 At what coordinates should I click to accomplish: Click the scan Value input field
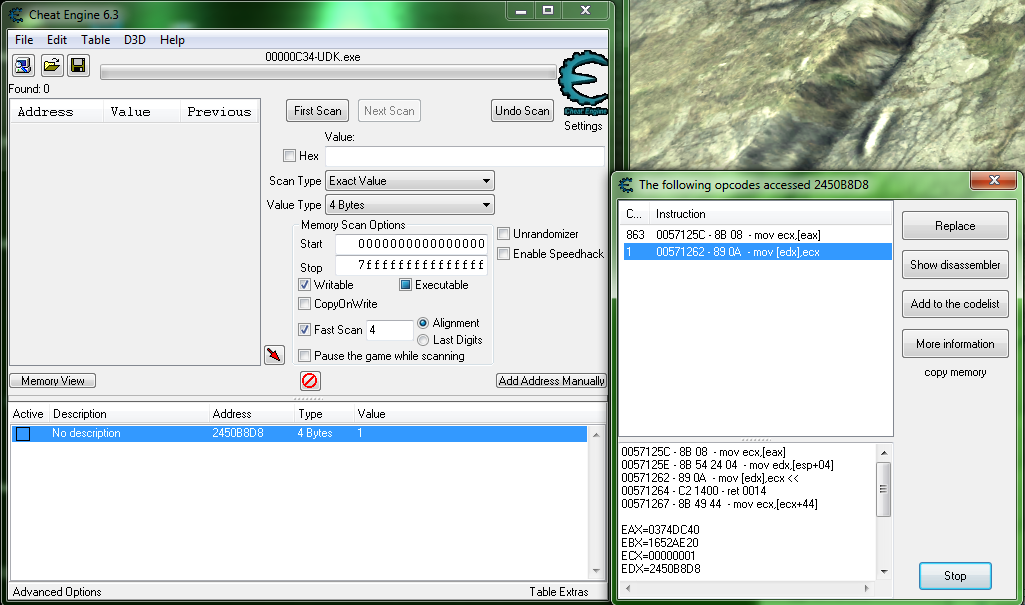point(464,156)
